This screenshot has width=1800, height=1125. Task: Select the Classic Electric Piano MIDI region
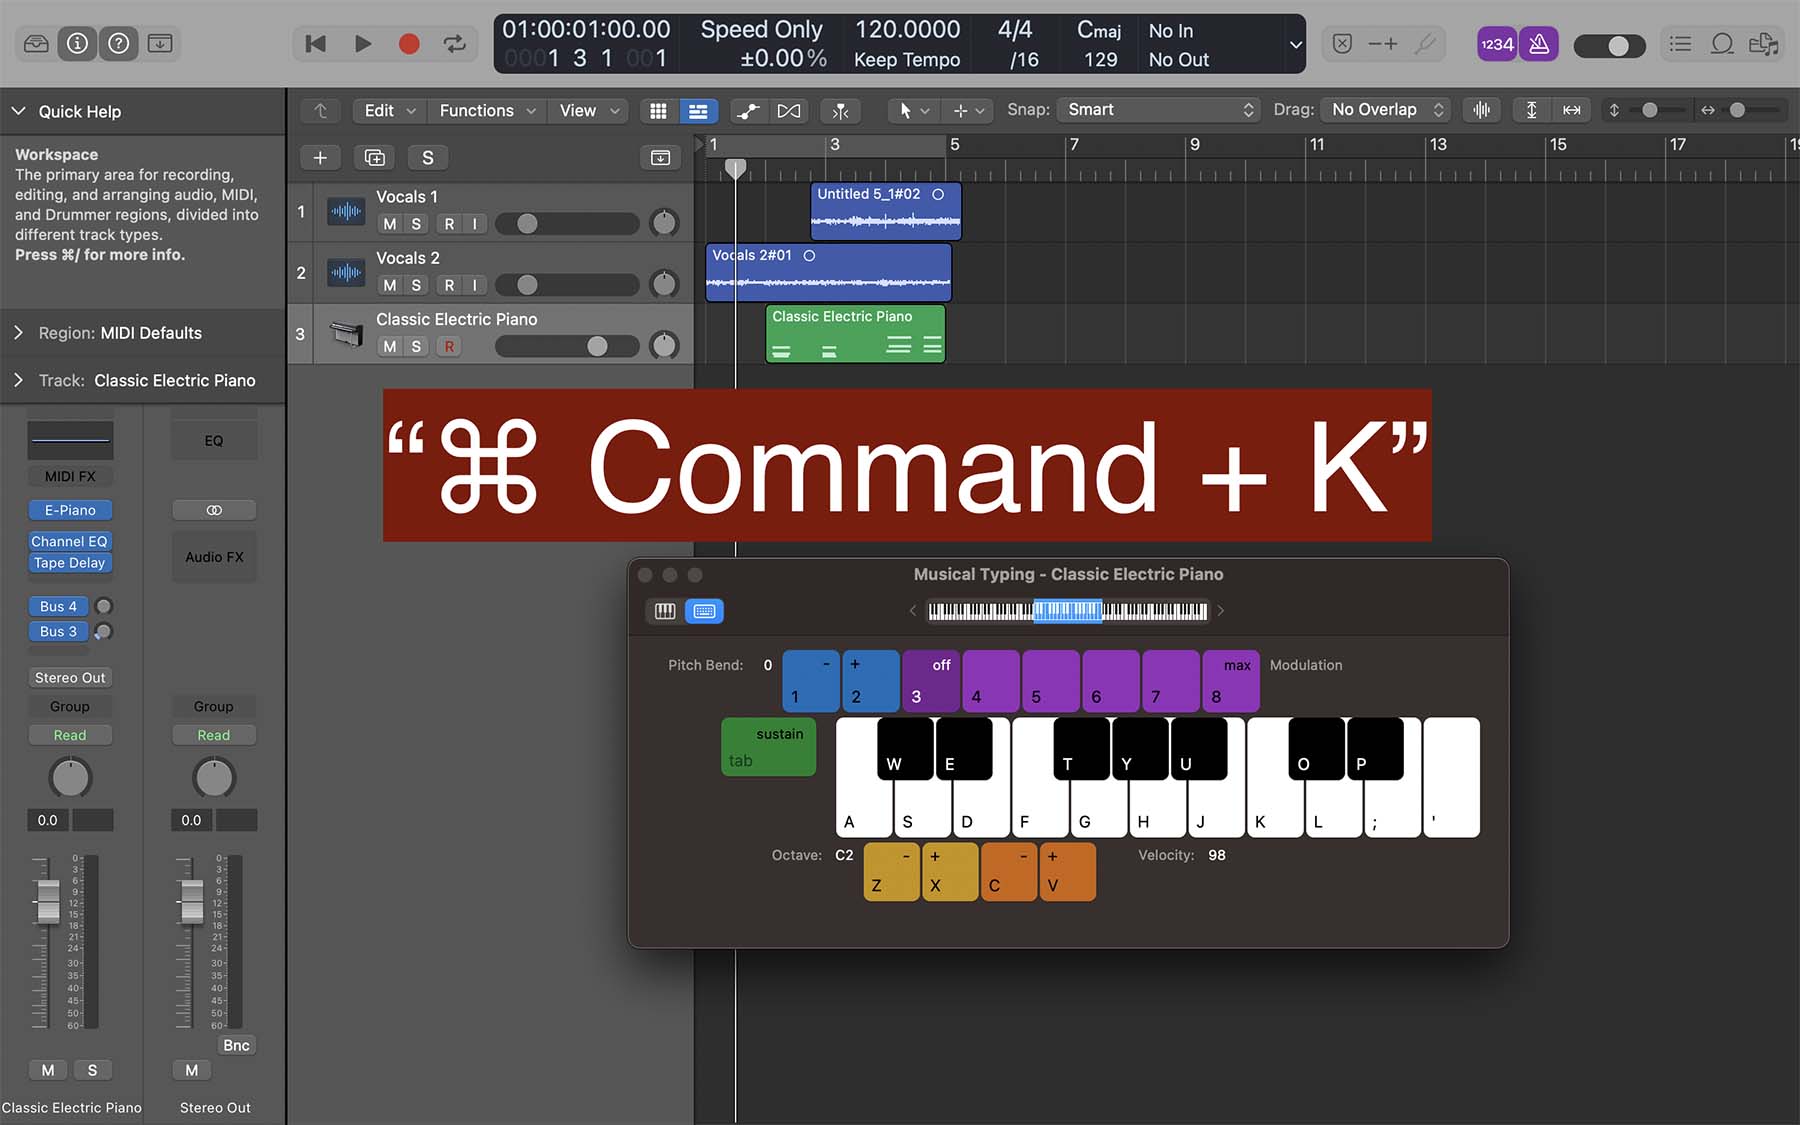[855, 333]
